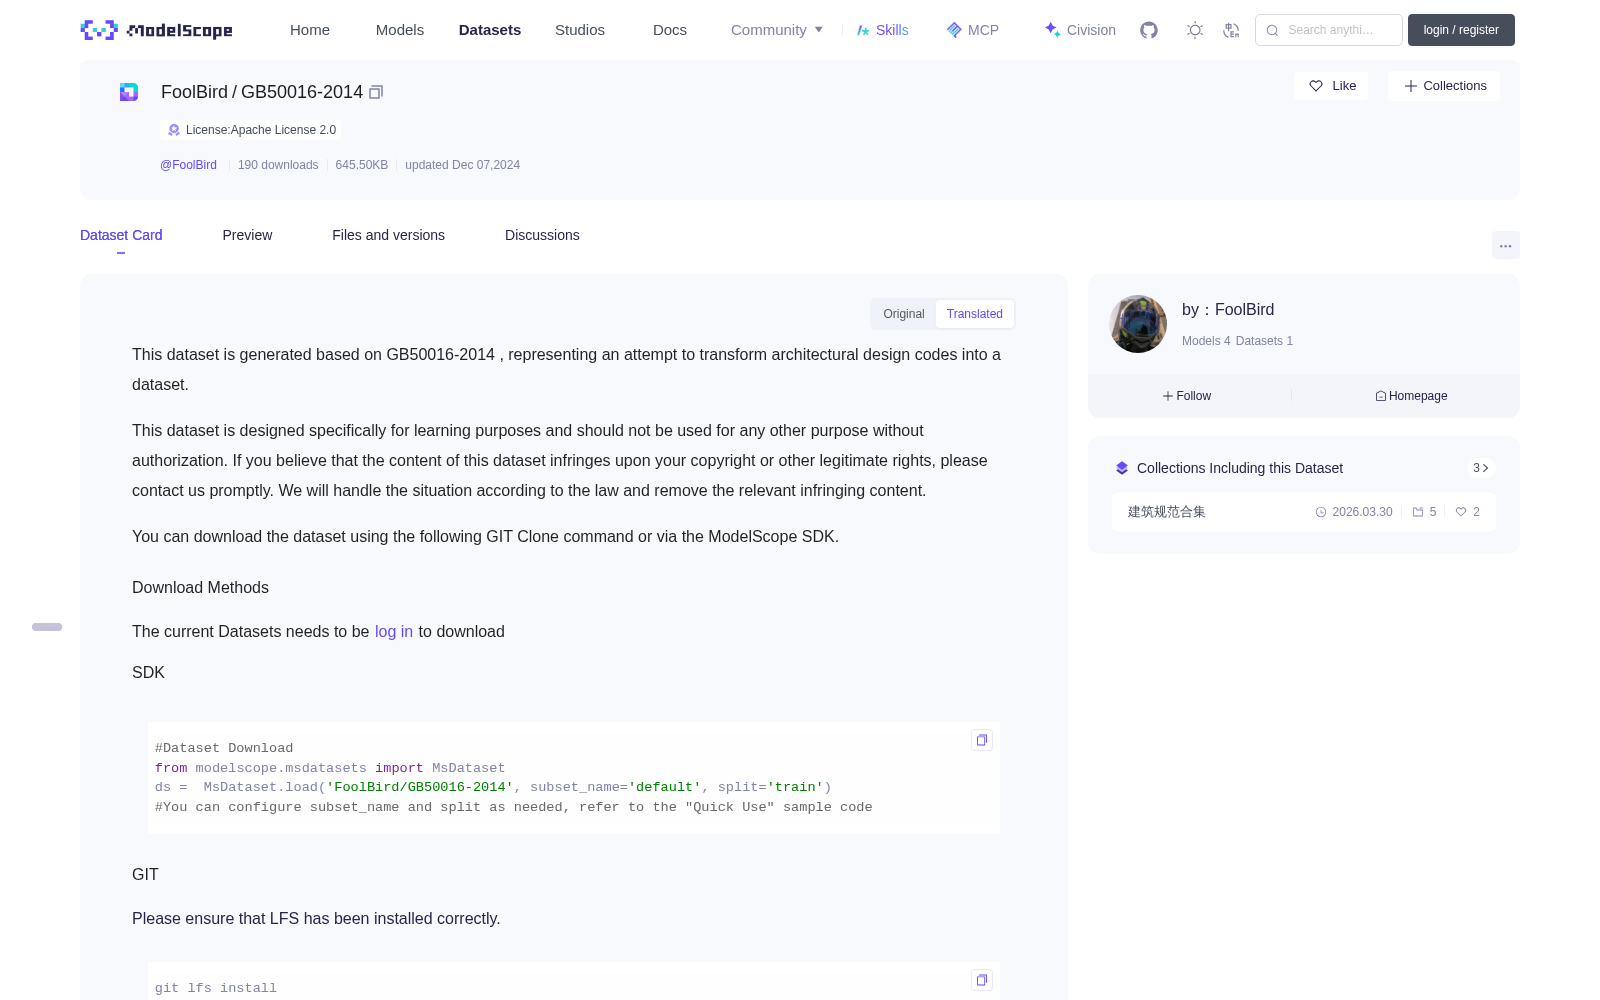Click the collection date 2026.03.30
This screenshot has width=1600, height=1000.
coord(1354,512)
